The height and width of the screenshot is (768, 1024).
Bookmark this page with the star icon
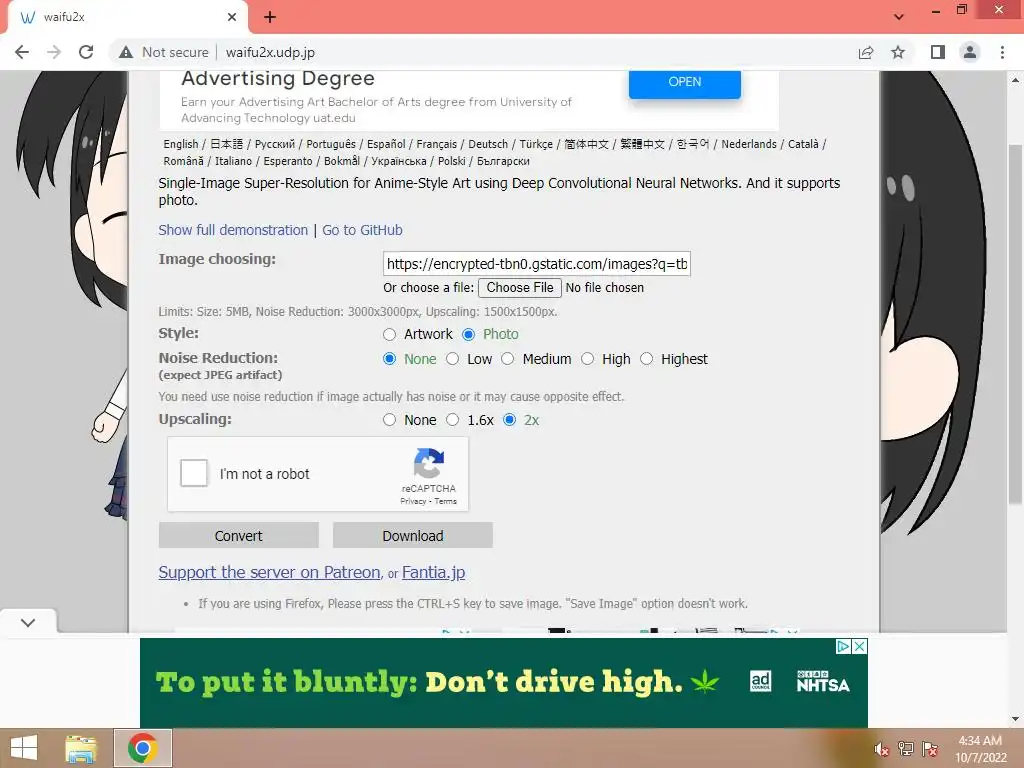pyautogui.click(x=898, y=52)
